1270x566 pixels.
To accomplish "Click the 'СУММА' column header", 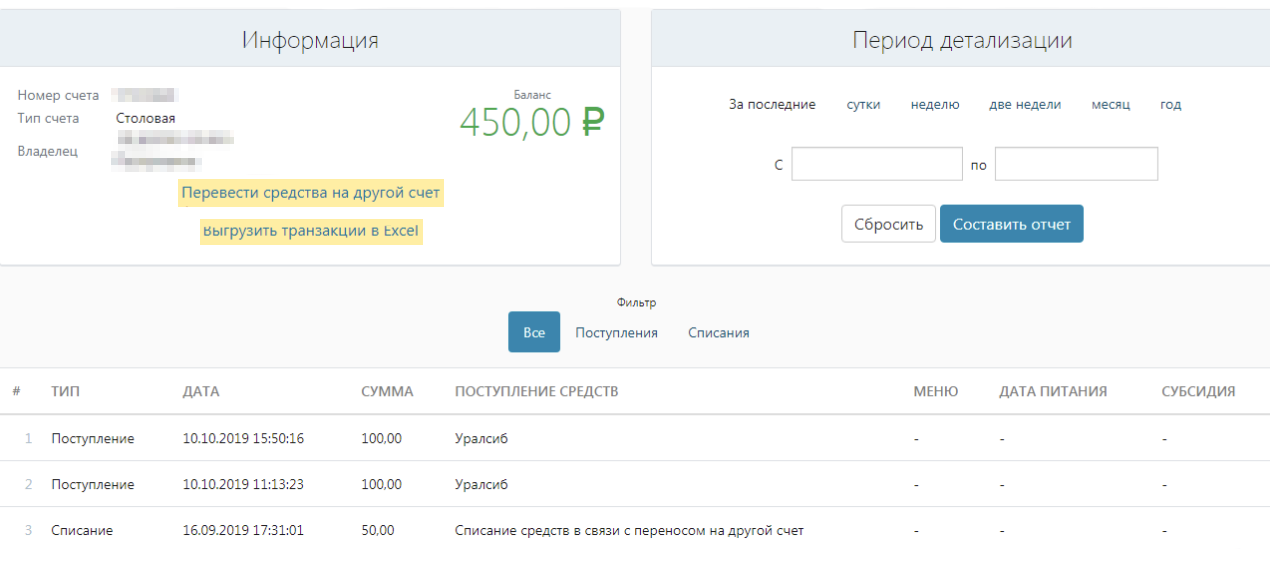I will click(x=387, y=392).
